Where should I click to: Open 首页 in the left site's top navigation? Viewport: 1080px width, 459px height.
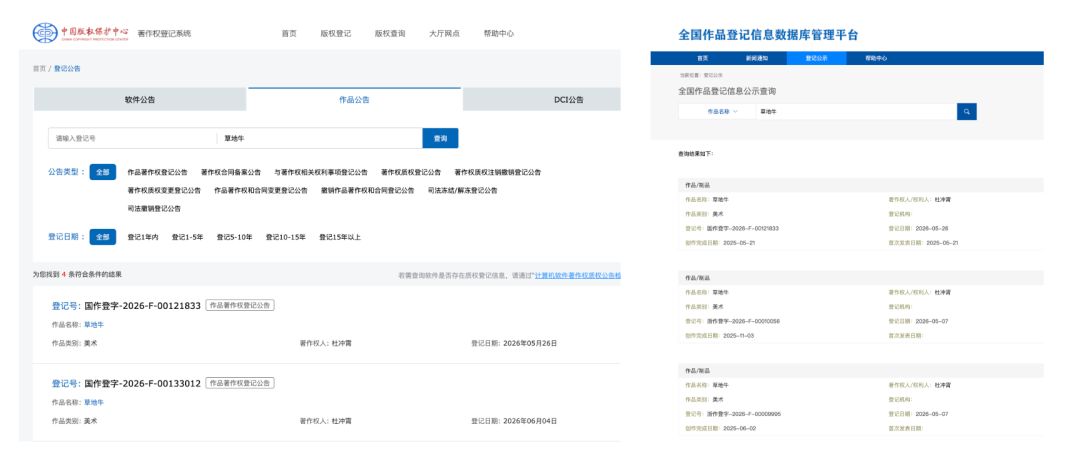289,33
